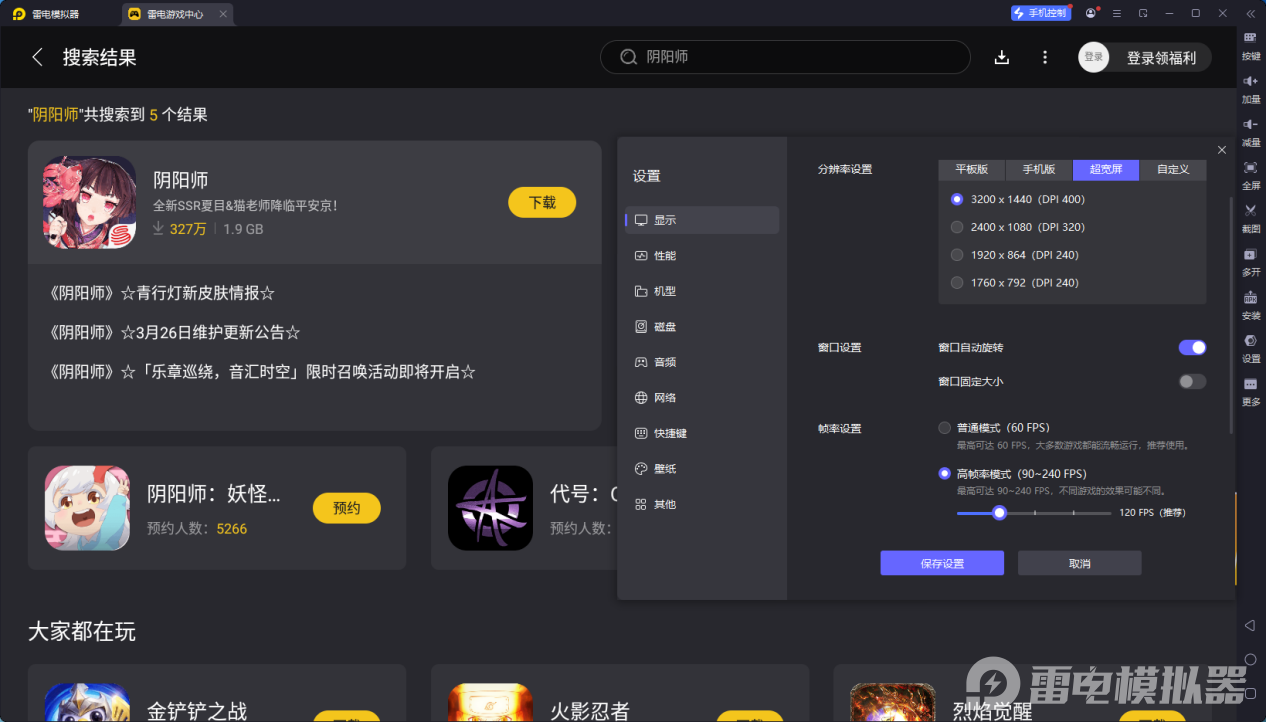Image resolution: width=1266 pixels, height=722 pixels.
Task: Switch to the 手机版 resolution tab
Action: (1038, 170)
